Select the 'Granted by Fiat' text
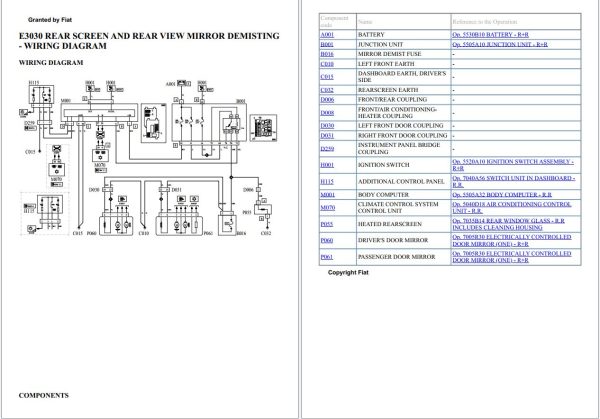Image resolution: width=600 pixels, height=419 pixels. click(50, 20)
